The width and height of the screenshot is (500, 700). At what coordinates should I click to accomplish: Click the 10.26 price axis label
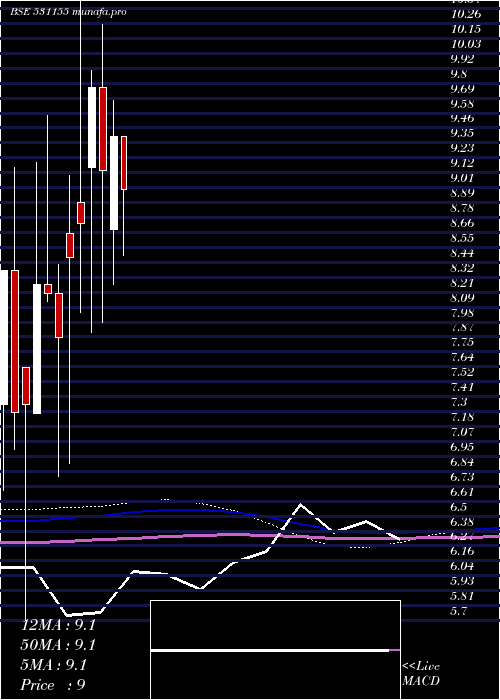pyautogui.click(x=466, y=14)
